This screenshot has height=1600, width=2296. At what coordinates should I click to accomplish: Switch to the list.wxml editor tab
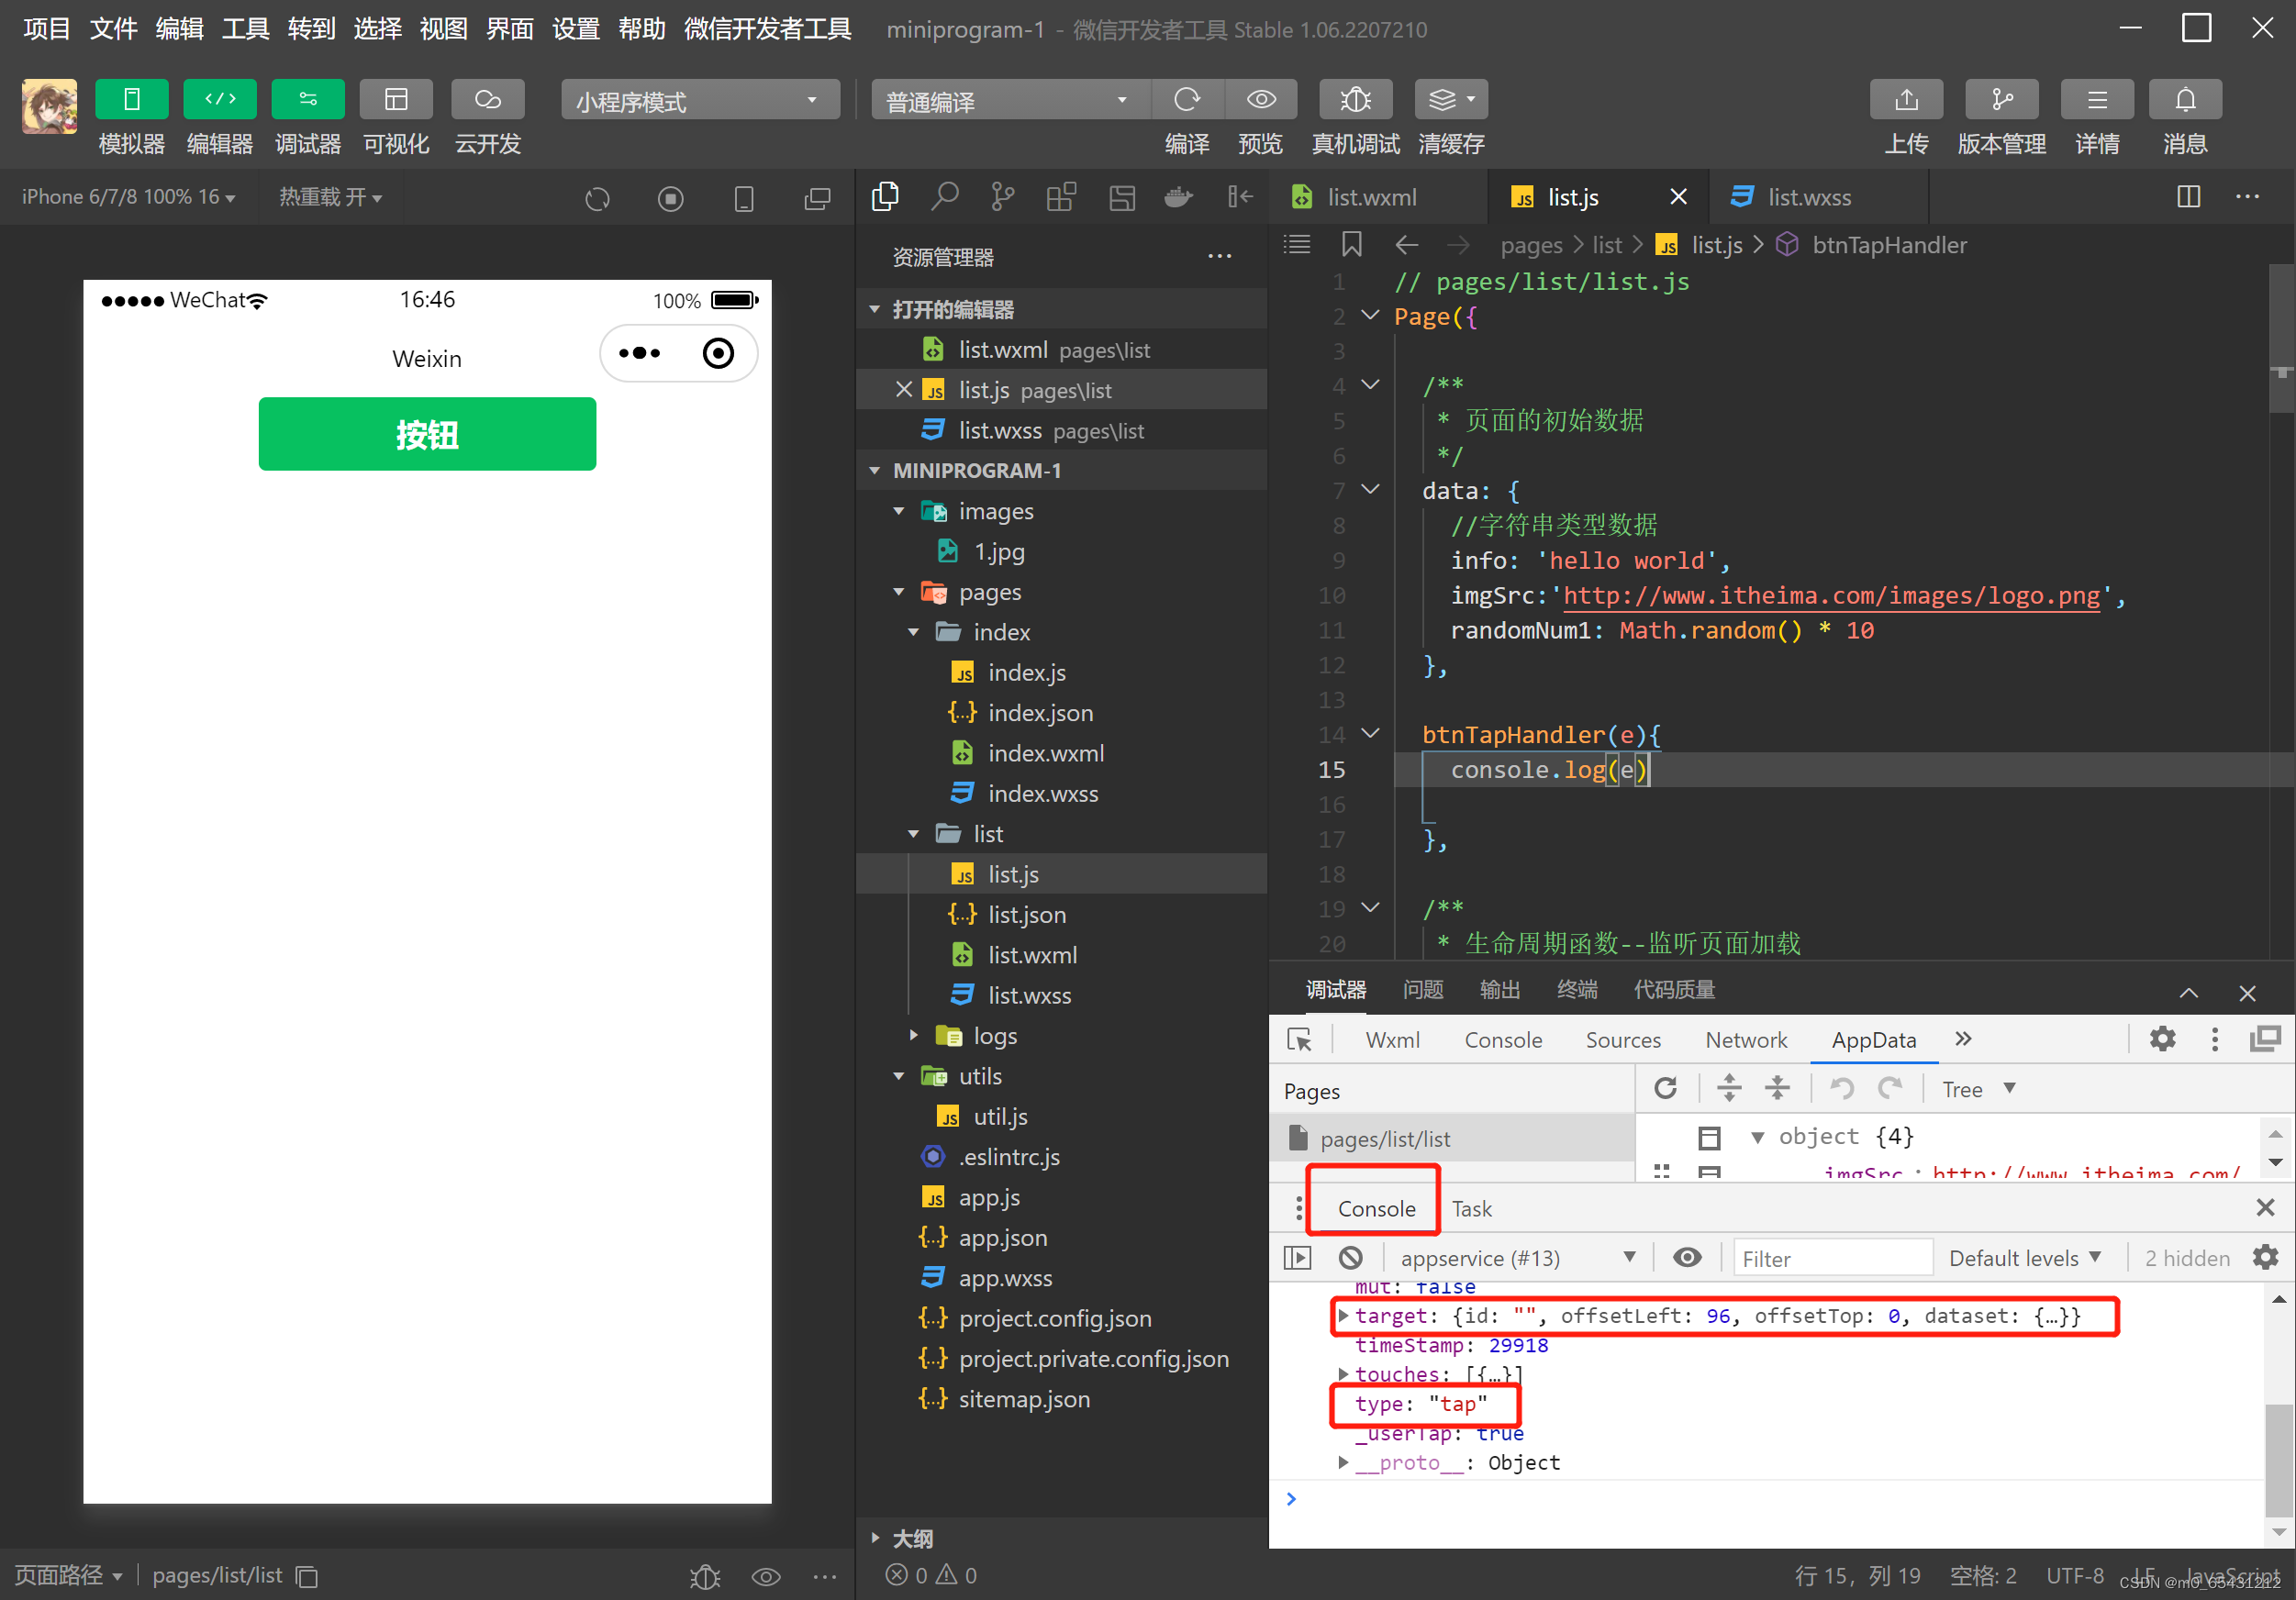coord(1379,197)
